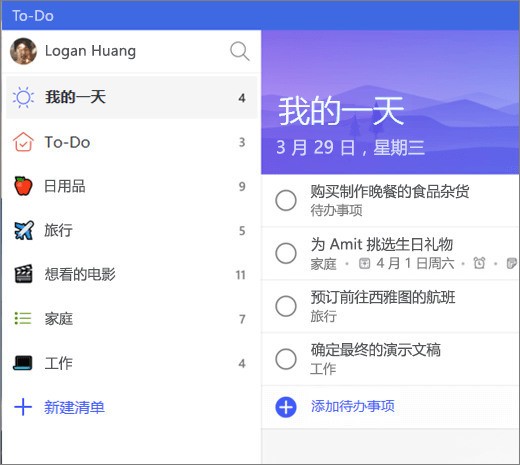Open Logan Huang profile avatar

click(23, 51)
